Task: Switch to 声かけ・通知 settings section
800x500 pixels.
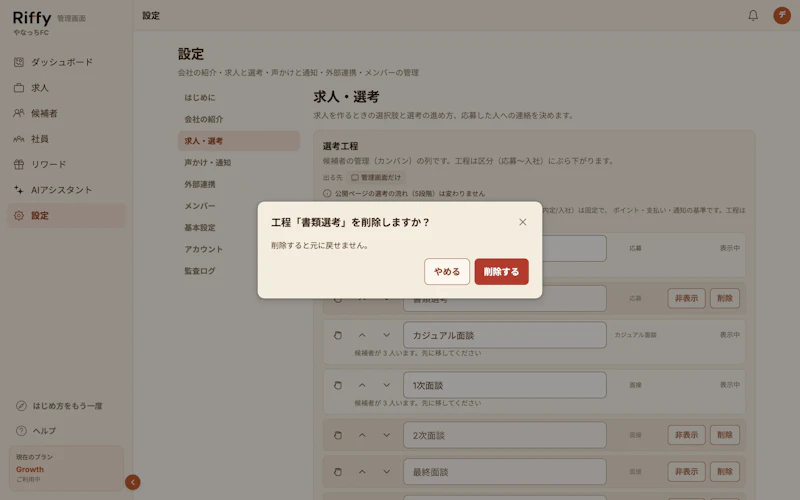Action: coord(239,162)
